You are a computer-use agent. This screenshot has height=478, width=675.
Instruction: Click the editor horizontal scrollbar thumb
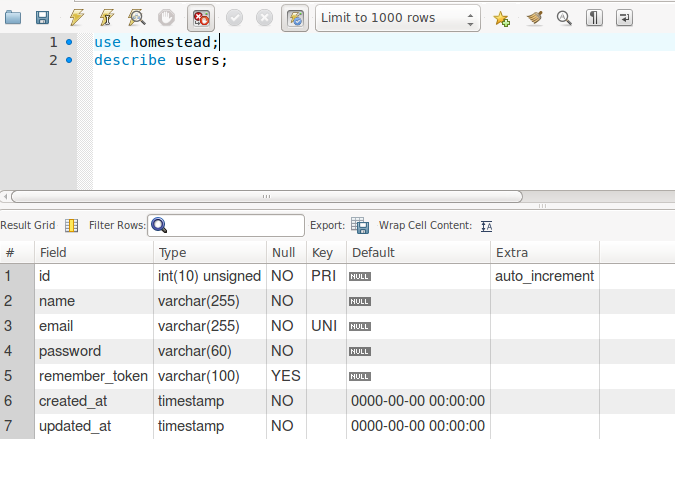tap(267, 197)
